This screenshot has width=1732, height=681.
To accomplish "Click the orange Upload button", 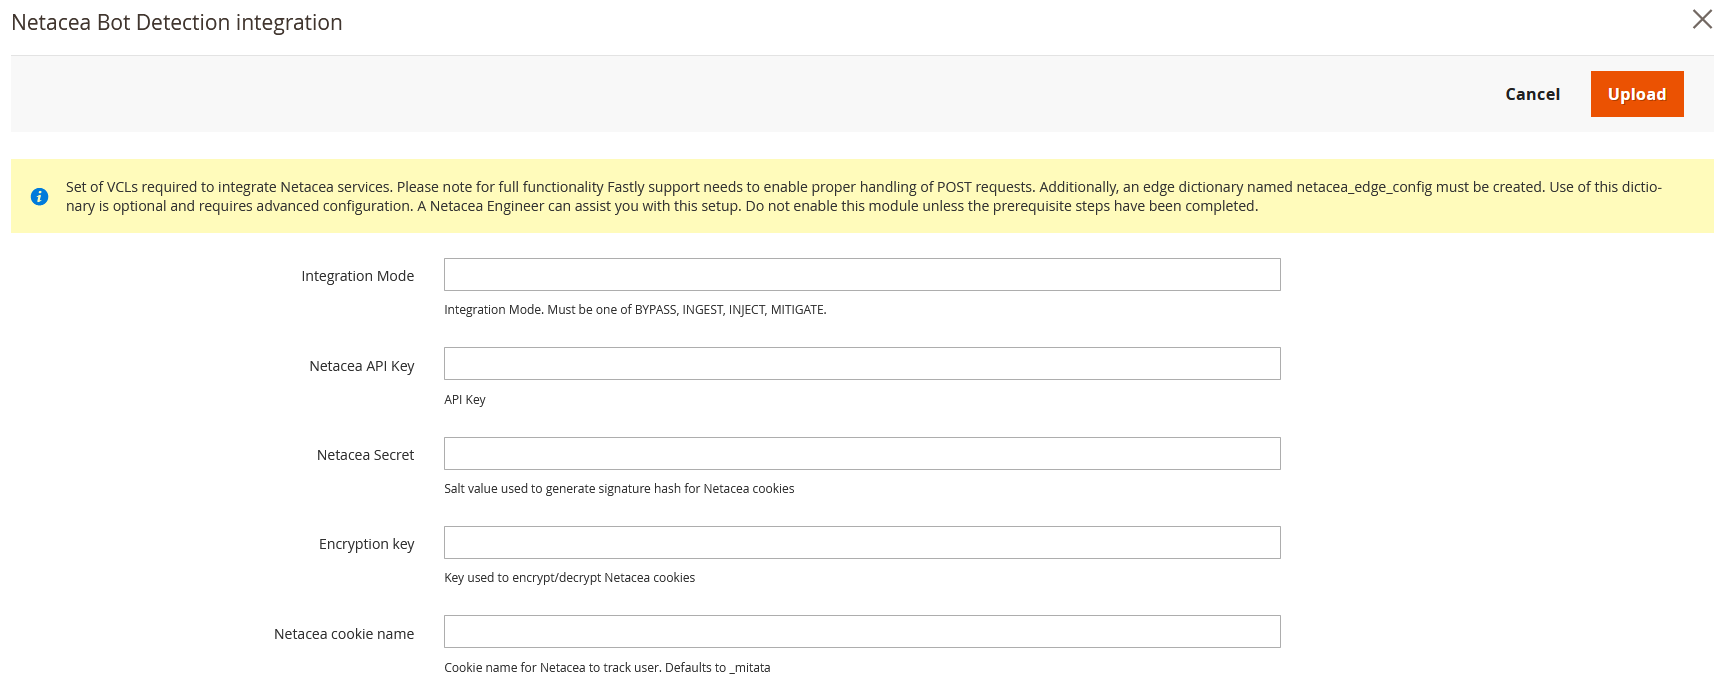I will pos(1636,94).
